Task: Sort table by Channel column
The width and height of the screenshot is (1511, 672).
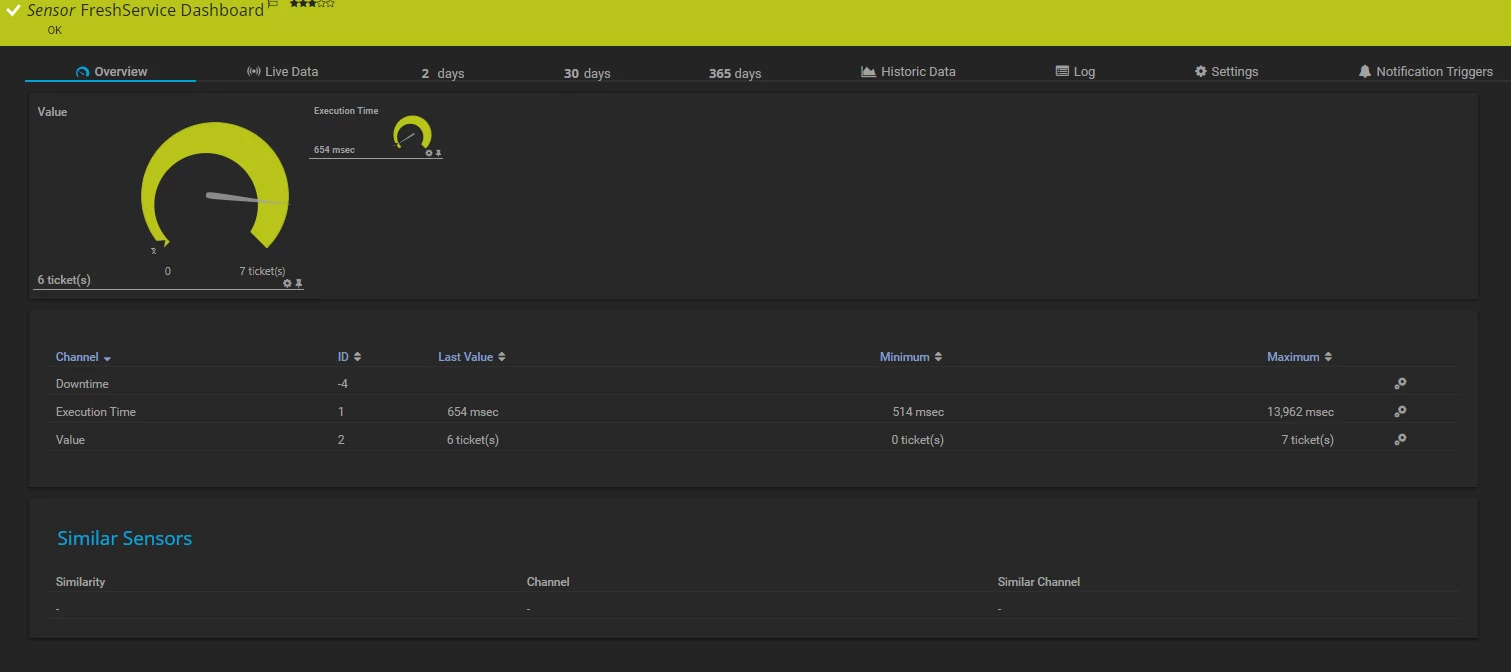Action: (83, 357)
